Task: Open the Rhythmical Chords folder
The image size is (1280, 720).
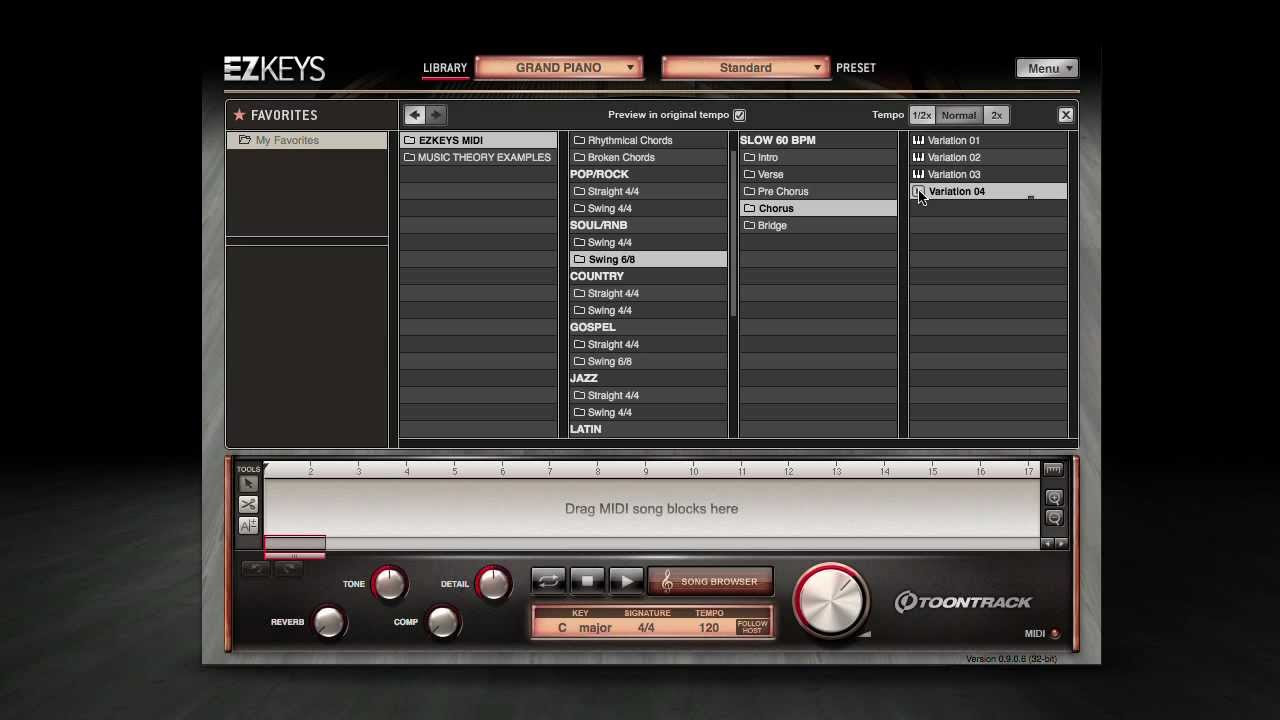Action: pos(648,140)
